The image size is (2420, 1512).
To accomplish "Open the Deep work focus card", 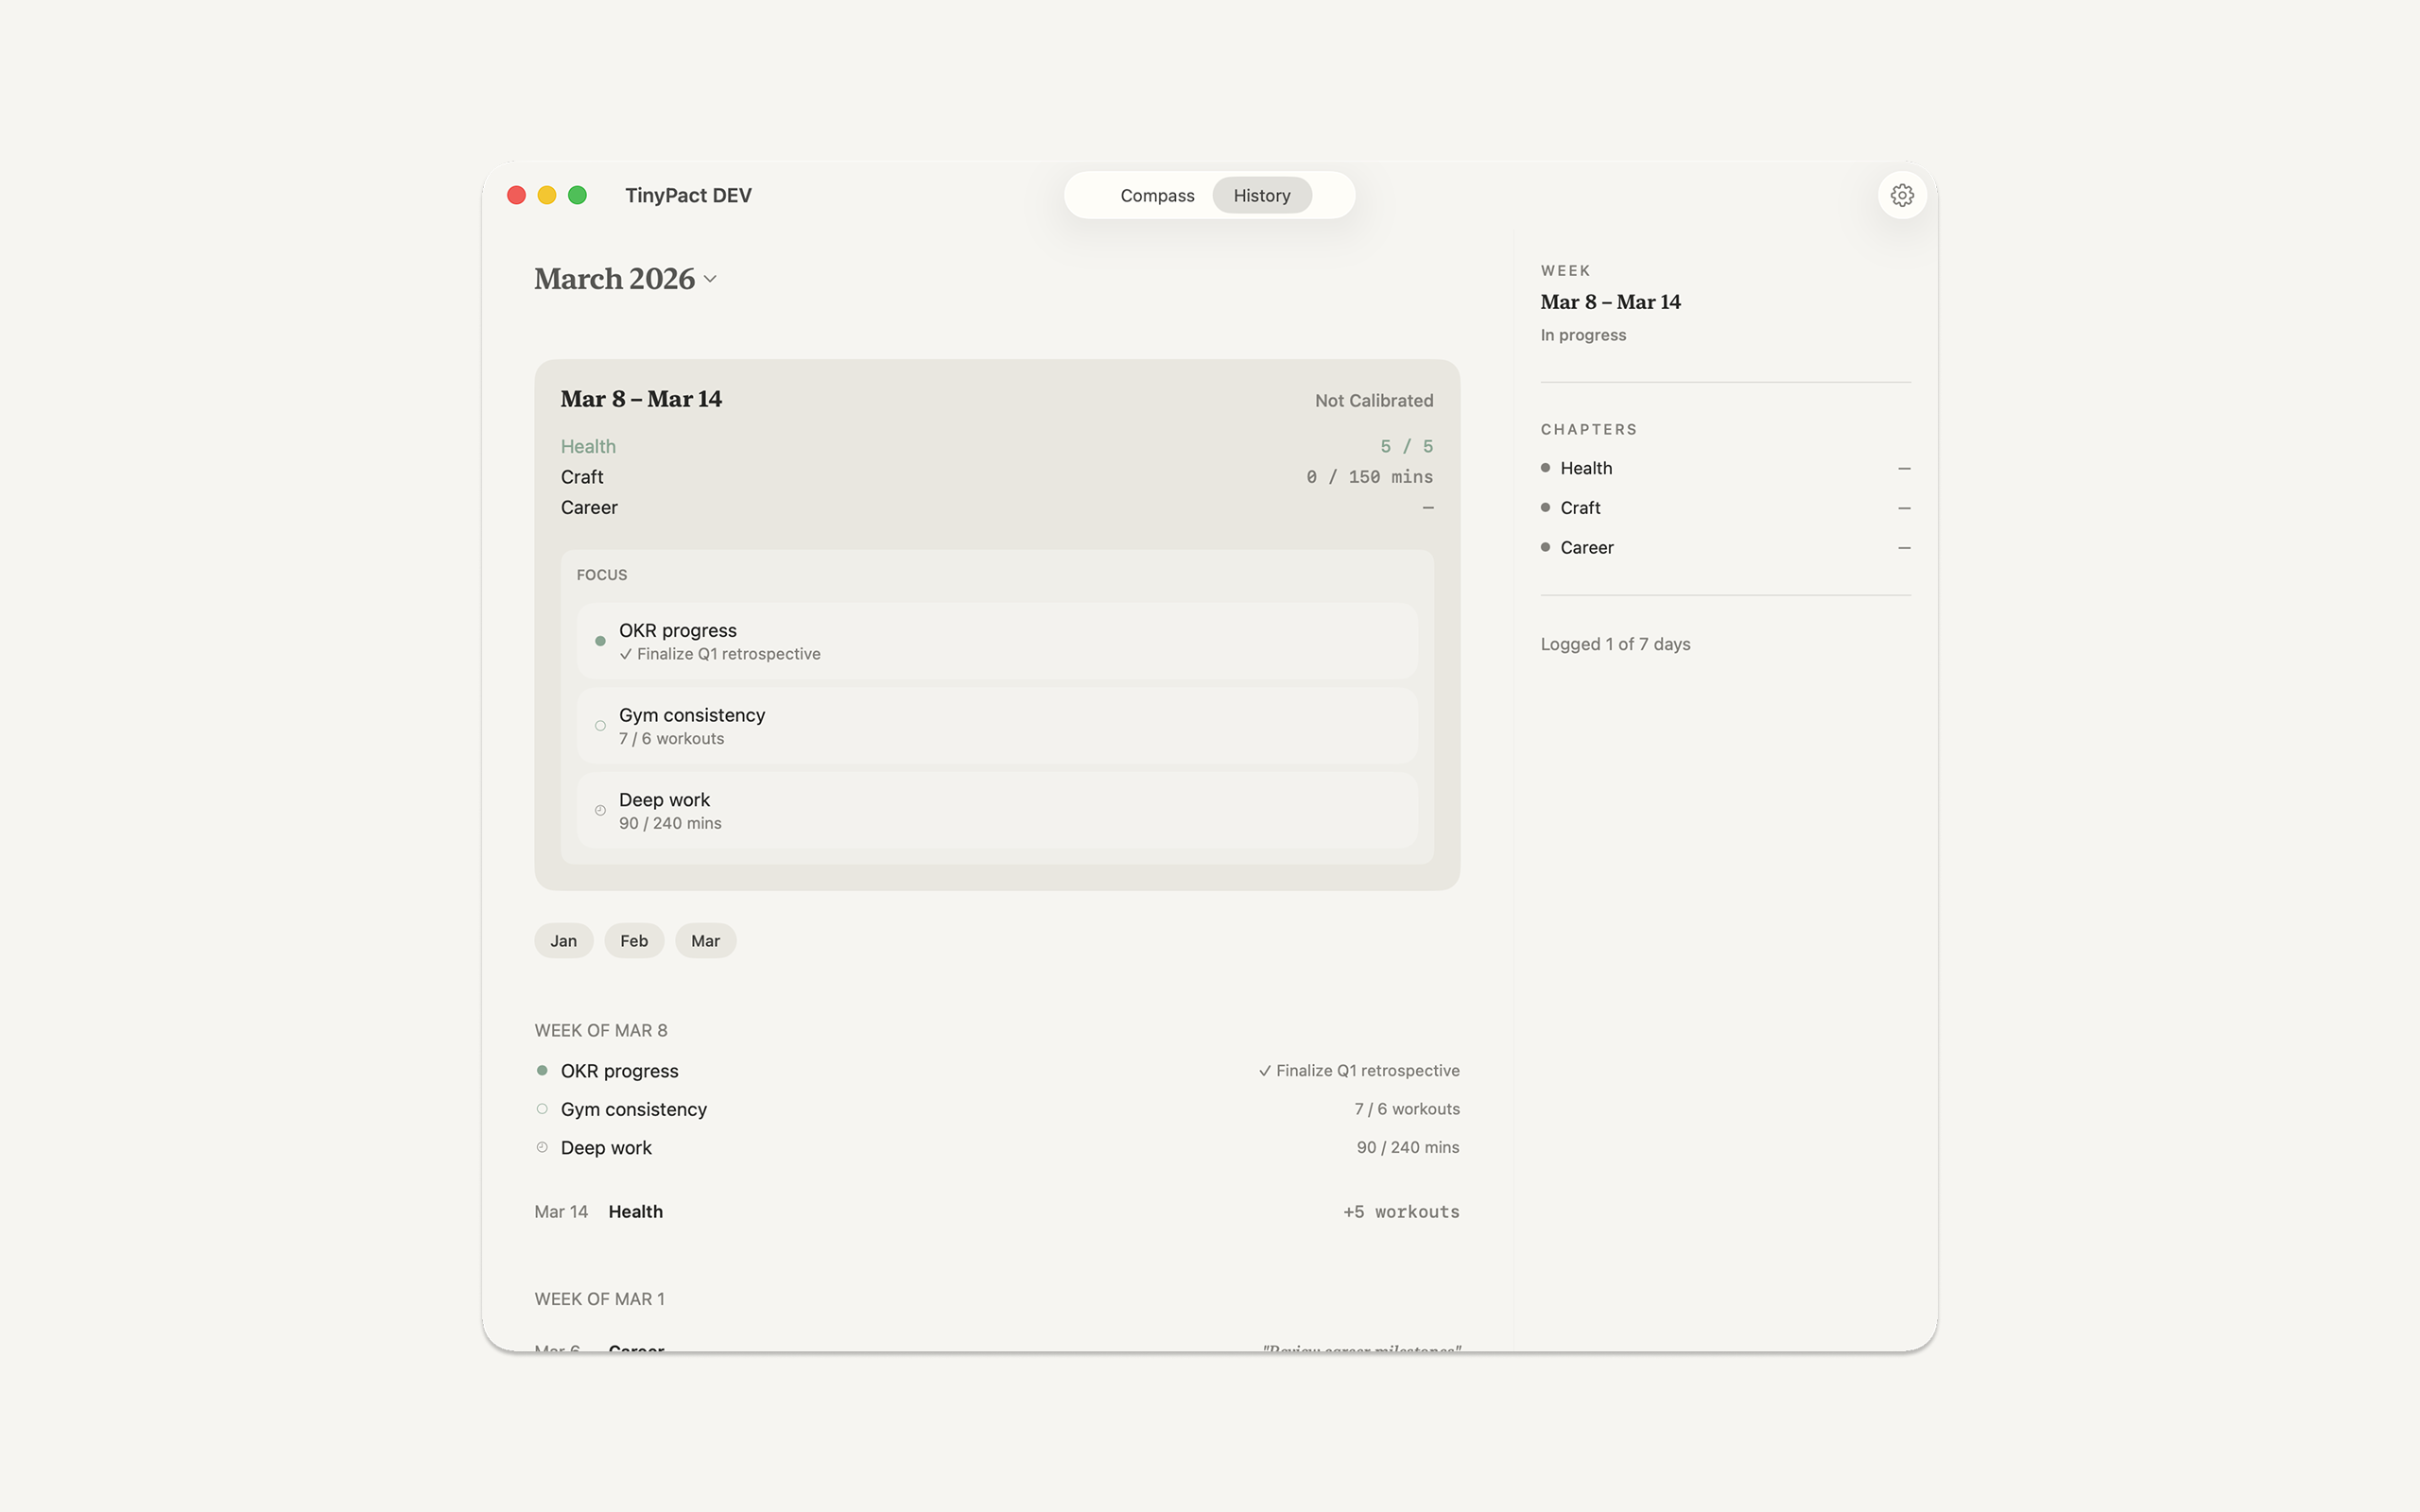I will [997, 811].
